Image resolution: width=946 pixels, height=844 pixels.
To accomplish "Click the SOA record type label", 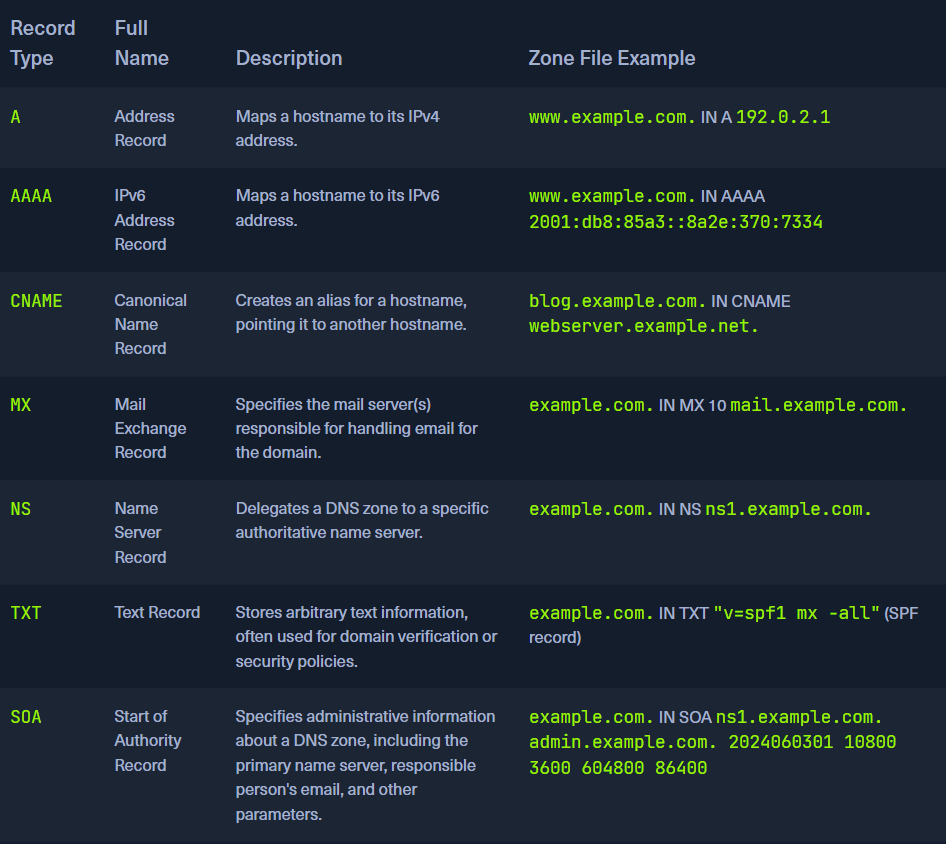I will (26, 716).
